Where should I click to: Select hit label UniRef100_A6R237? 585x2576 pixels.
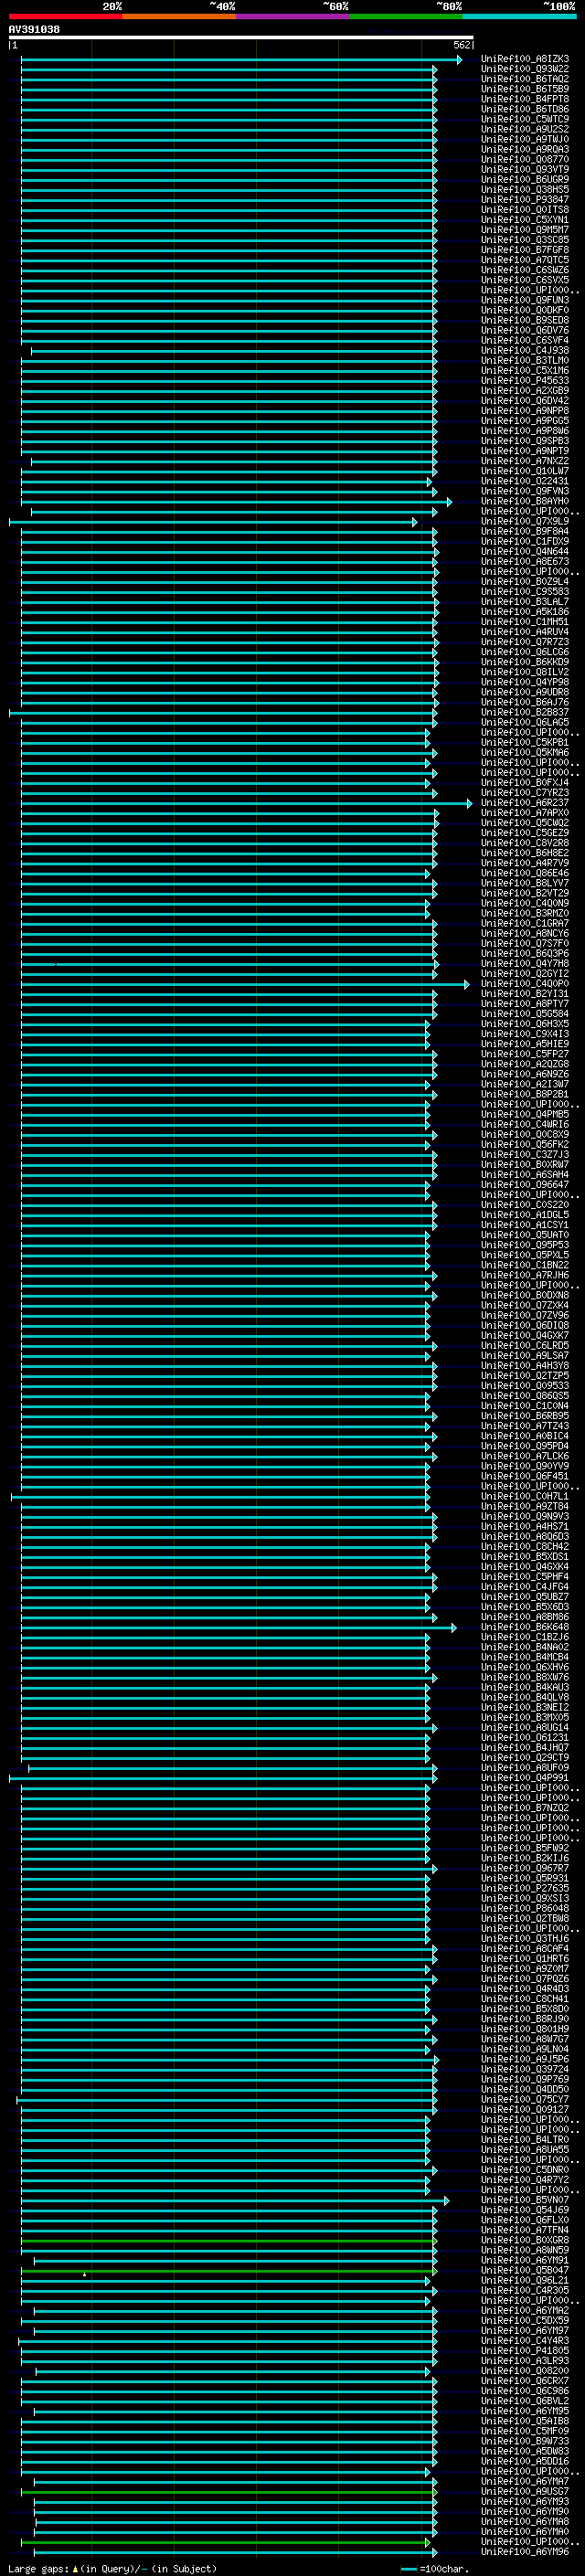[525, 803]
